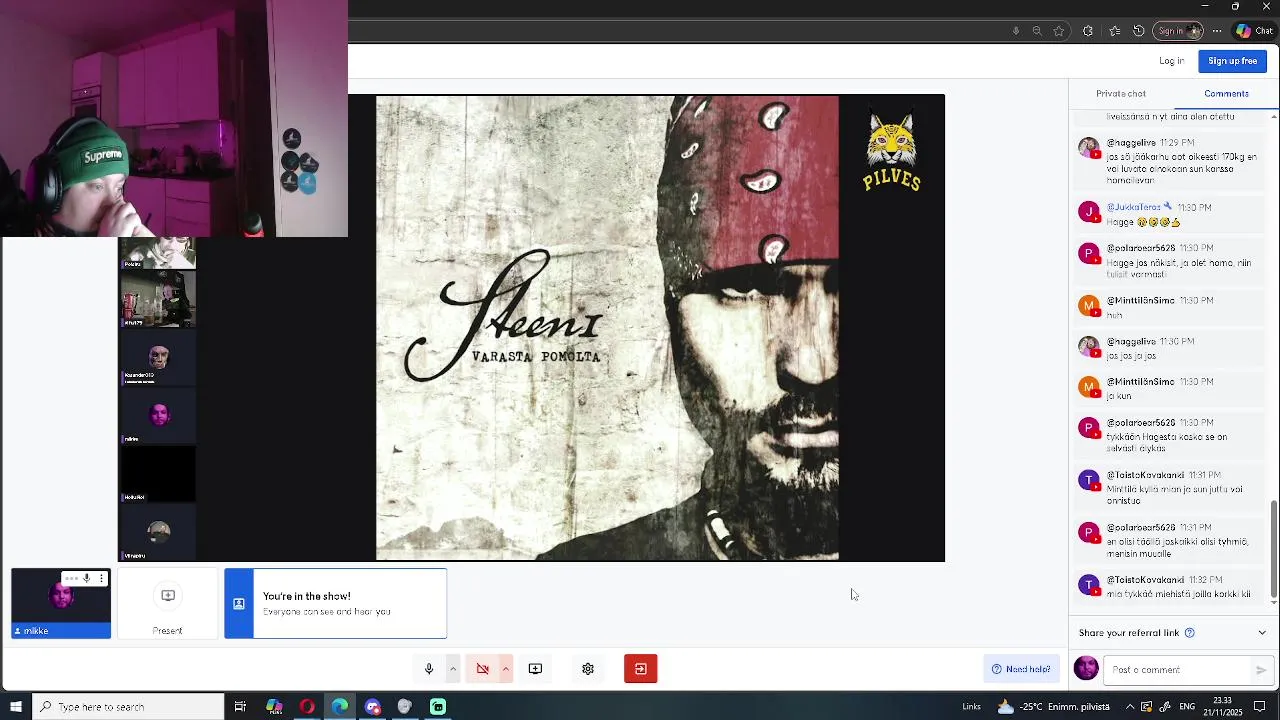Open the browser favorites list icon

1114,31
